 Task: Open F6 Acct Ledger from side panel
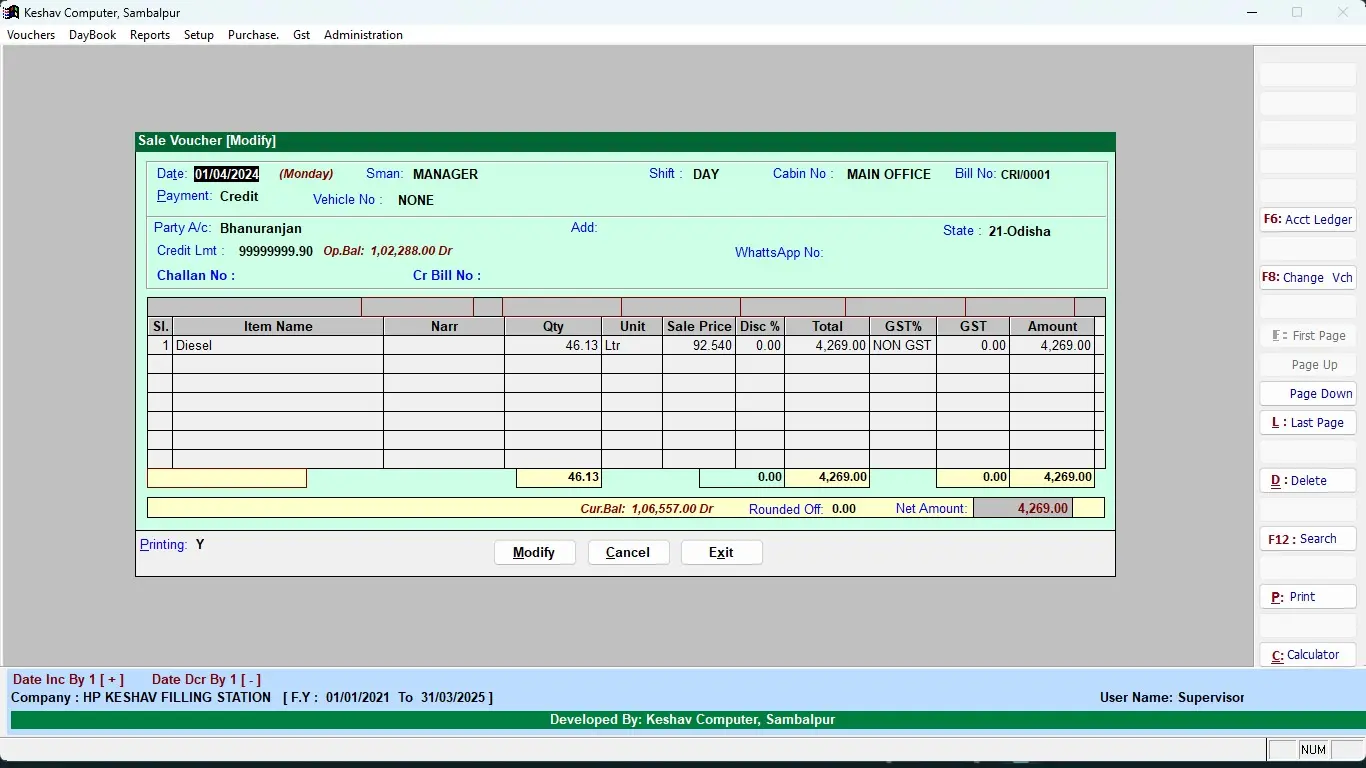tap(1308, 220)
